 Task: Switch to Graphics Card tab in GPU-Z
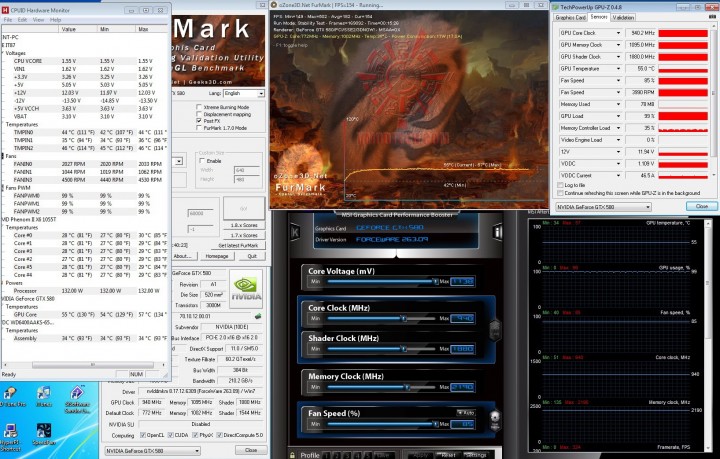click(x=570, y=17)
